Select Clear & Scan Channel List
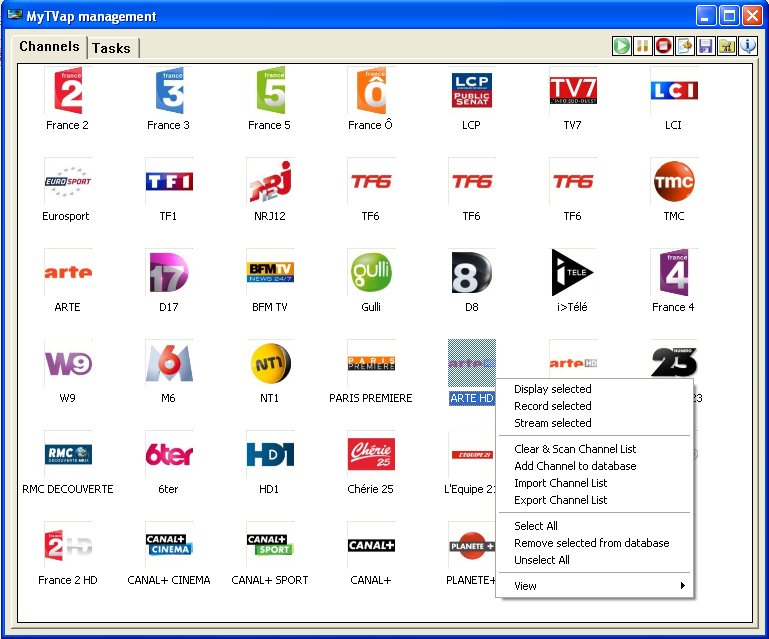 (x=574, y=449)
